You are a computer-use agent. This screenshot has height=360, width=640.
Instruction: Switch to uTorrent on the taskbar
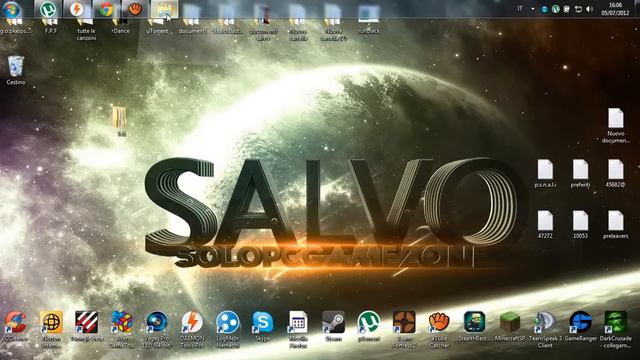click(x=48, y=9)
